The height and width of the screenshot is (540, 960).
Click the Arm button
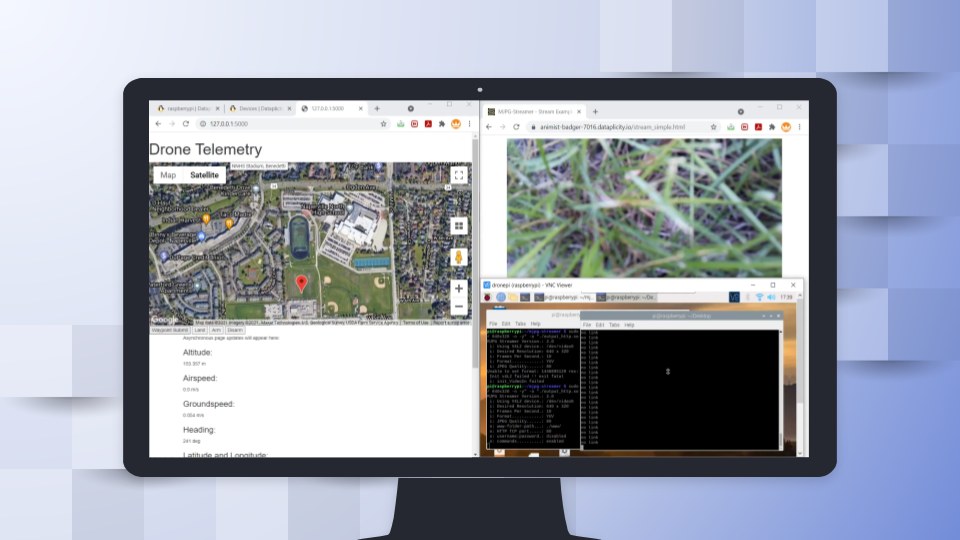216,330
